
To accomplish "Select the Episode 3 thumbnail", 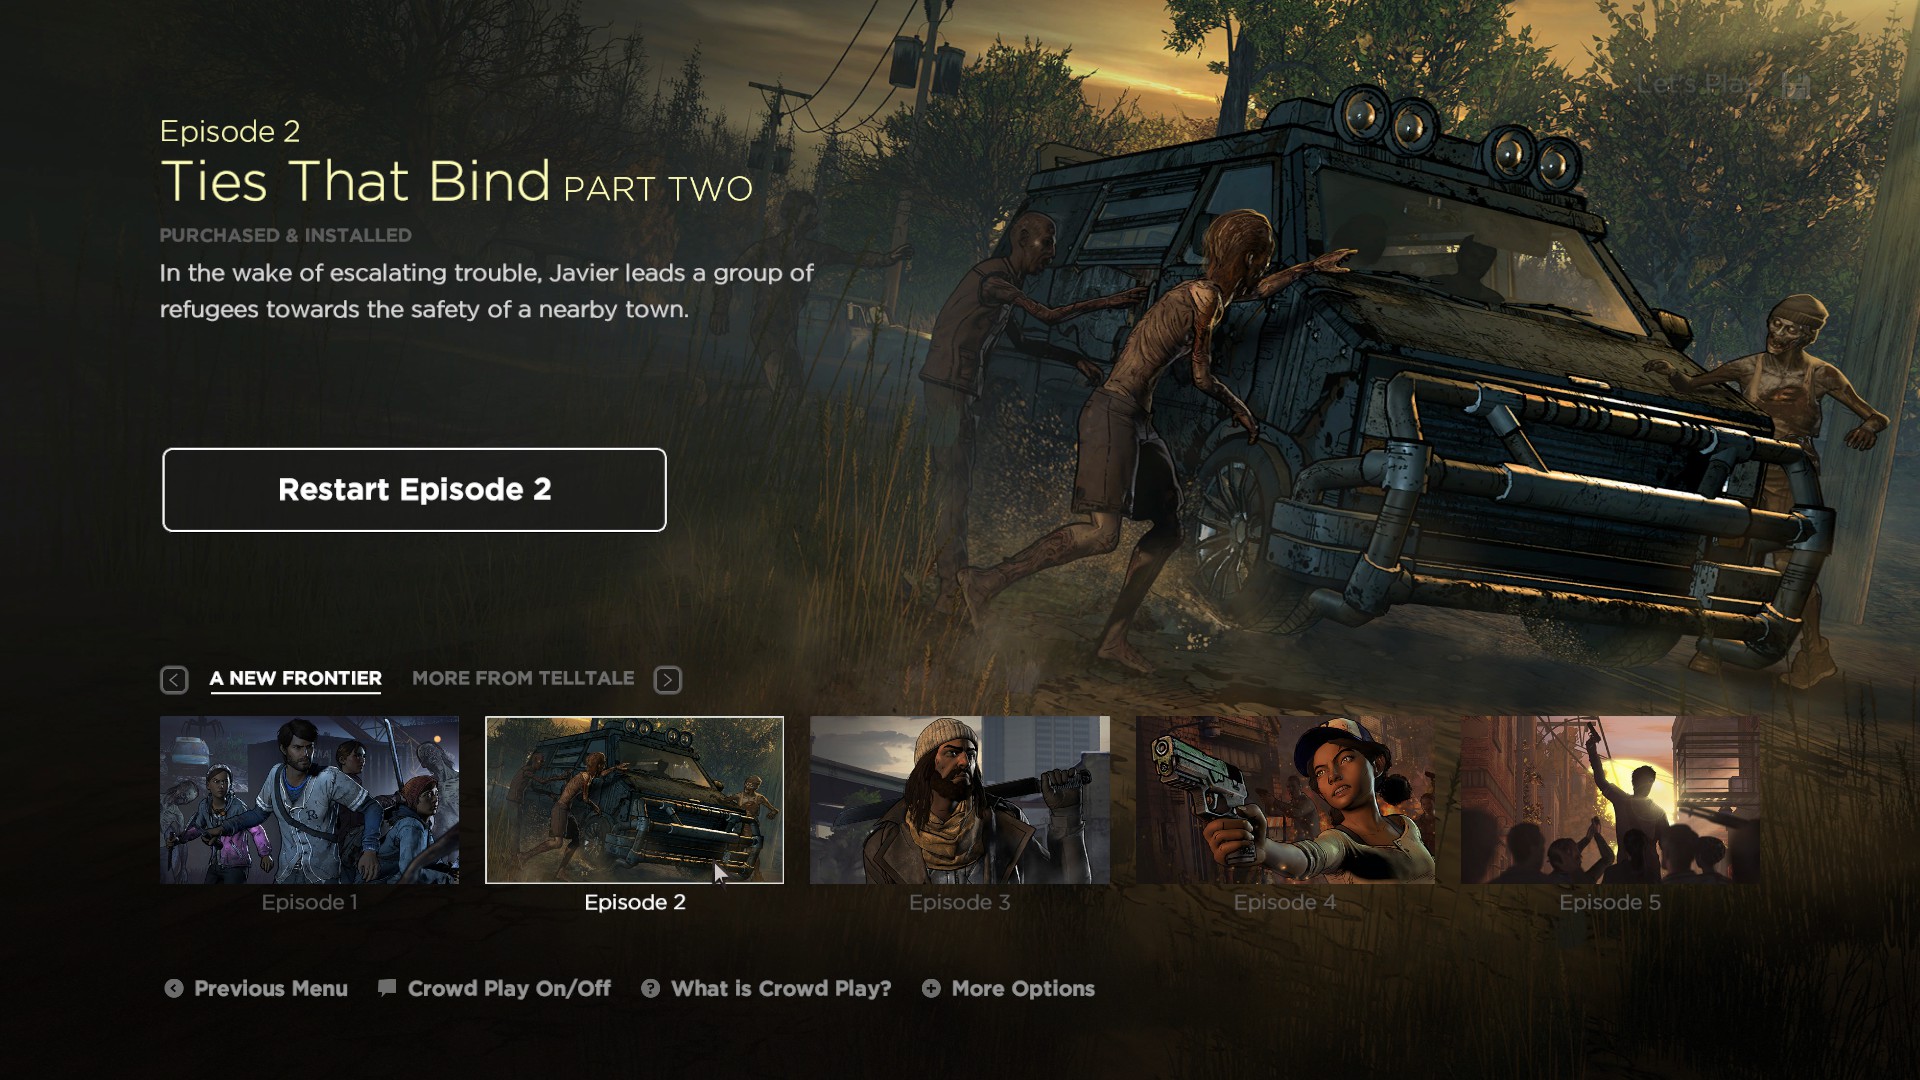I will 960,800.
